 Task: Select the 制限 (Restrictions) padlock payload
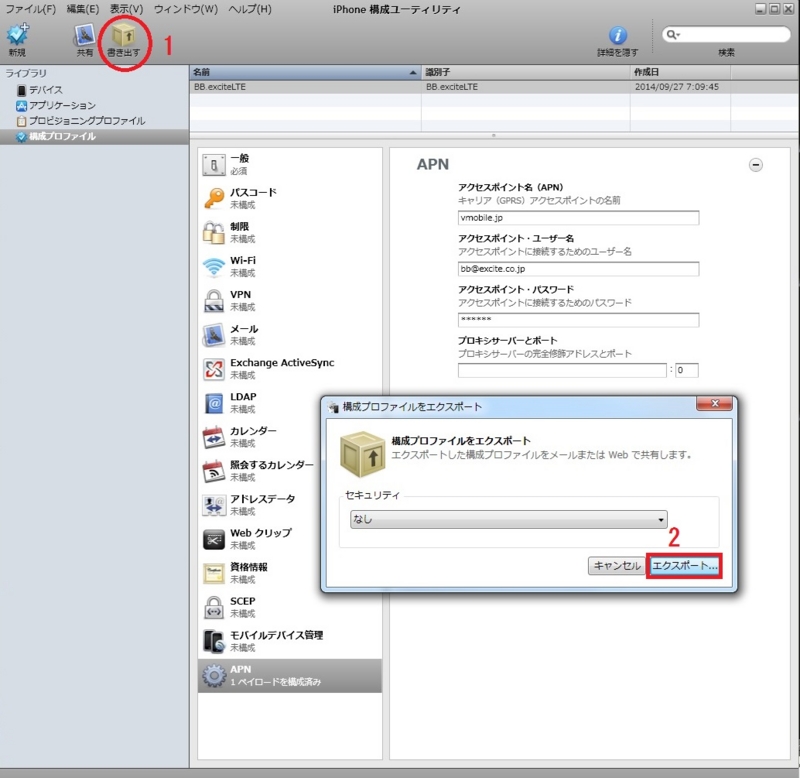click(x=289, y=233)
